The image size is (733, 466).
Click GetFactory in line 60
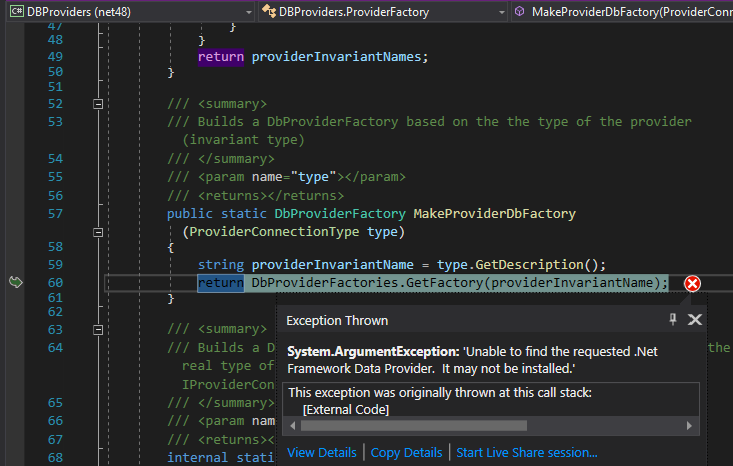tap(444, 283)
